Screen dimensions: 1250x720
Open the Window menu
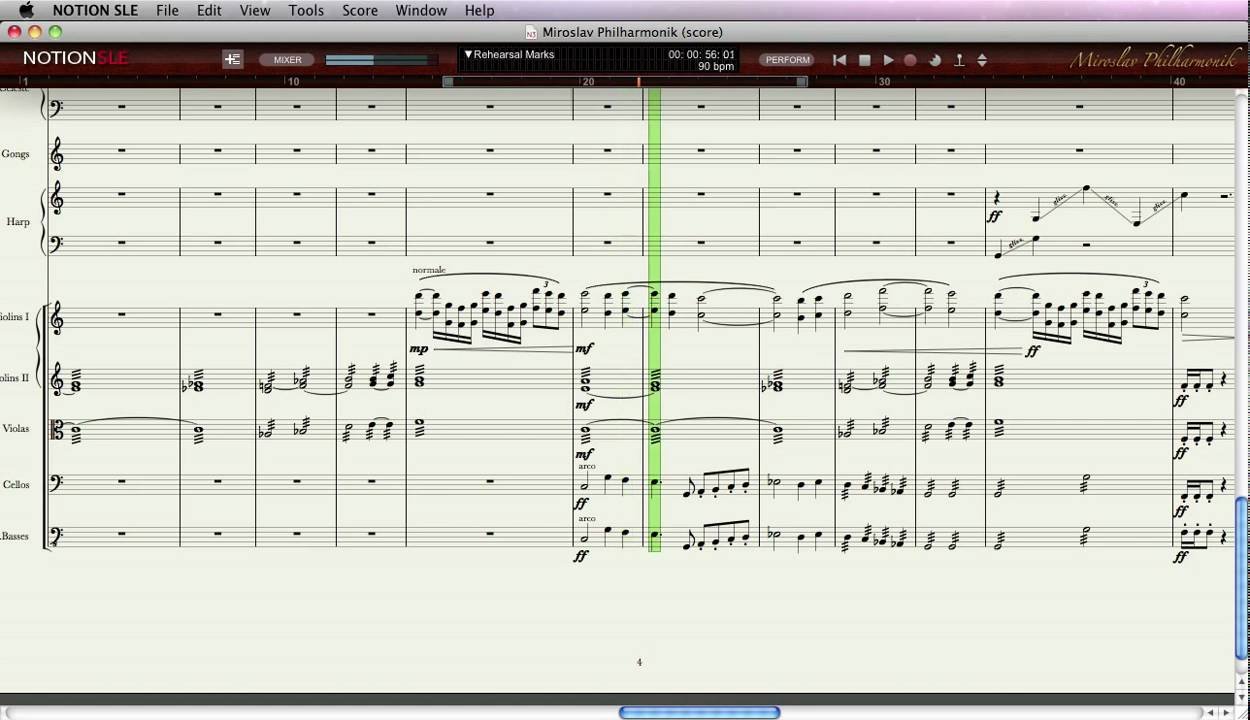pyautogui.click(x=421, y=10)
